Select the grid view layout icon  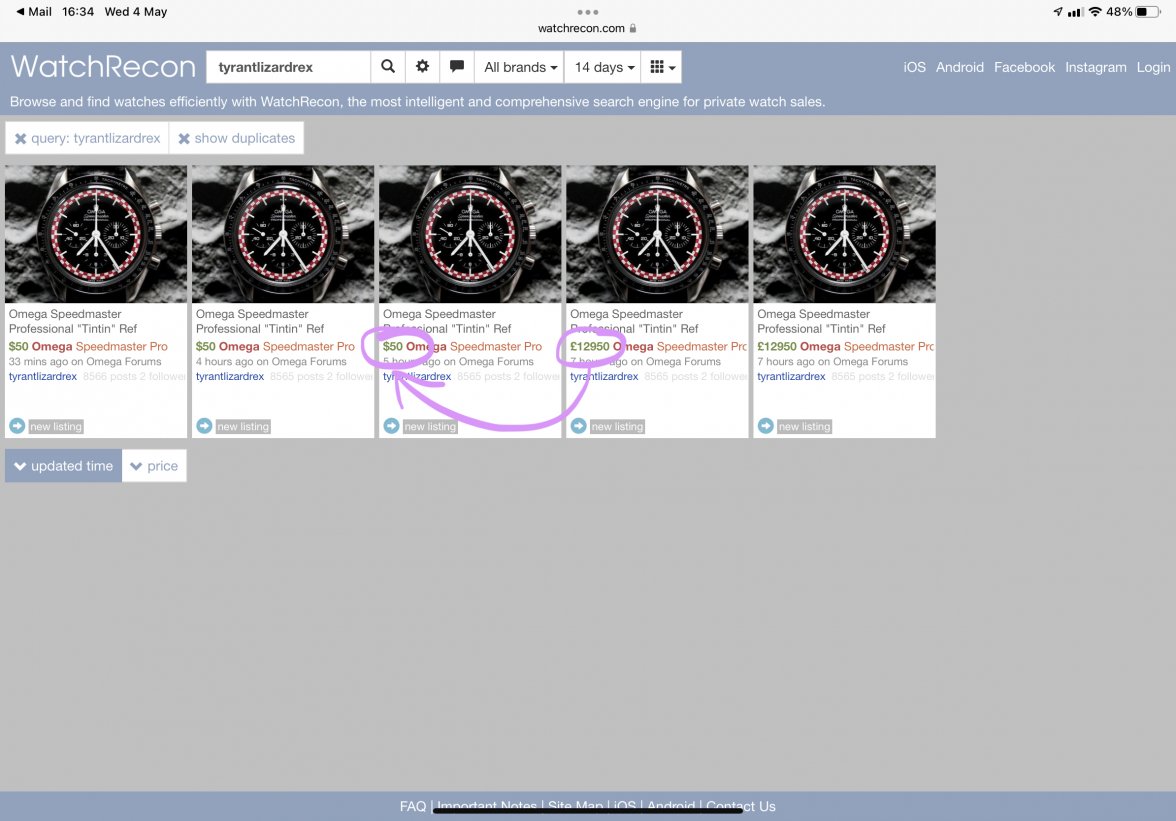659,66
